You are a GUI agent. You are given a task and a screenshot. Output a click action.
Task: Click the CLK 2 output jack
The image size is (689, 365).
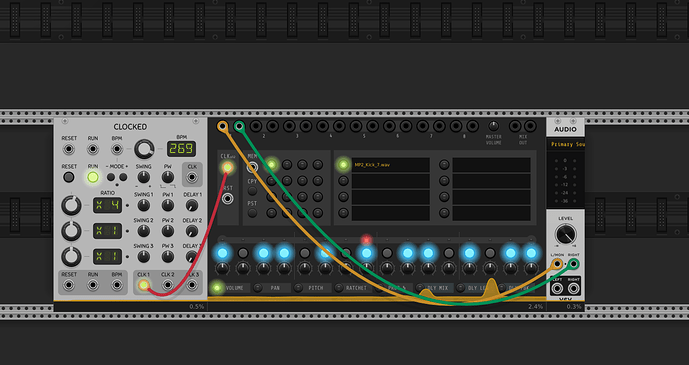(168, 285)
